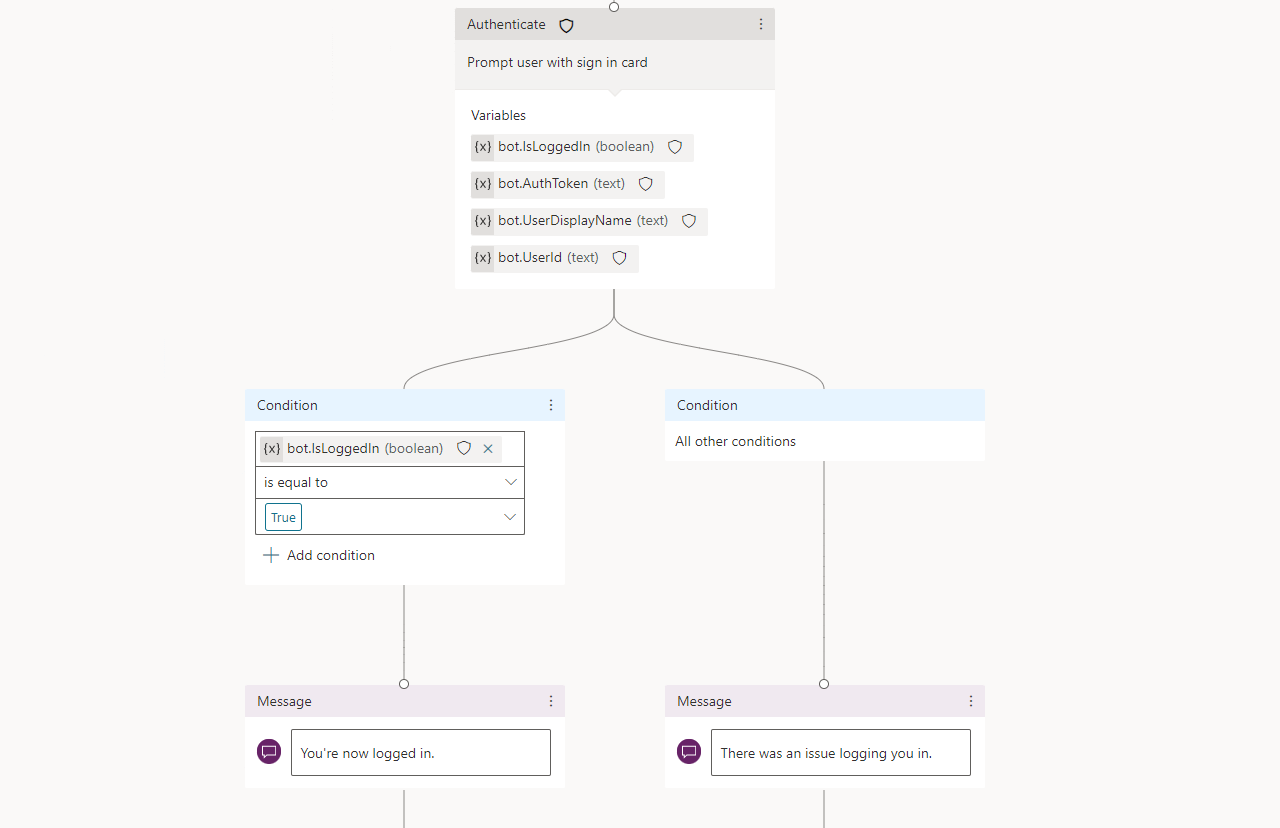Expand the True value dropdown
This screenshot has height=828, width=1280.
[x=510, y=517]
